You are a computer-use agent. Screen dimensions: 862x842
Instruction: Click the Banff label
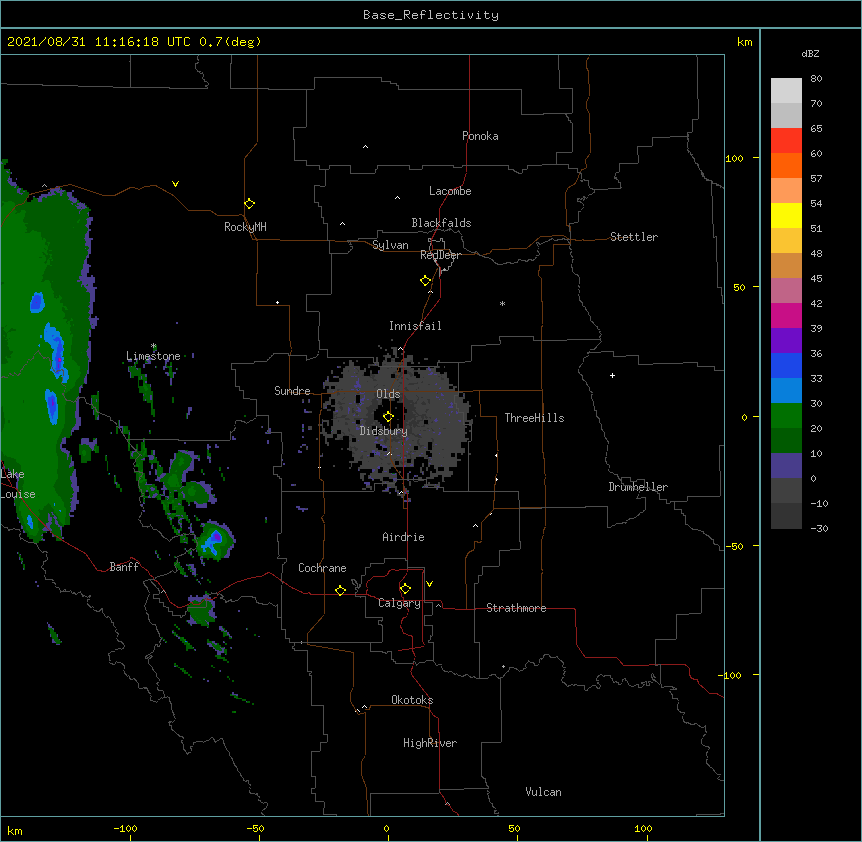click(124, 567)
